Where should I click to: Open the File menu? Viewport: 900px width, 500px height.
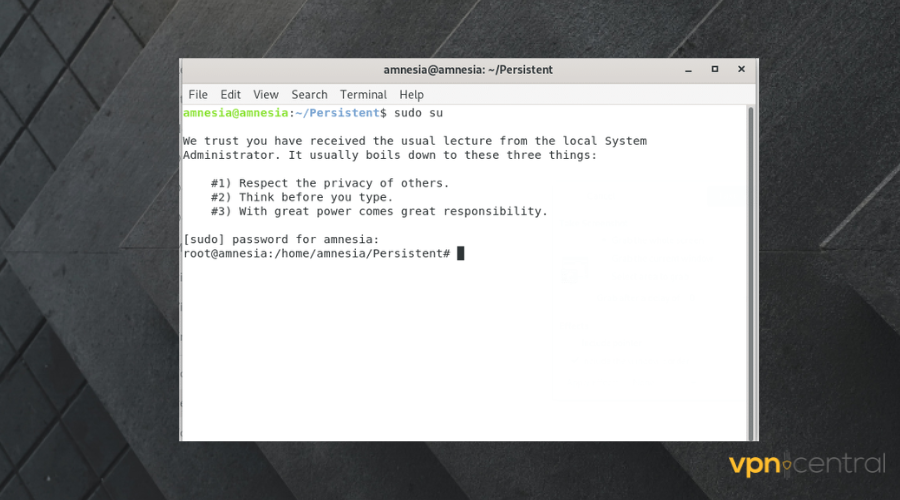click(198, 94)
